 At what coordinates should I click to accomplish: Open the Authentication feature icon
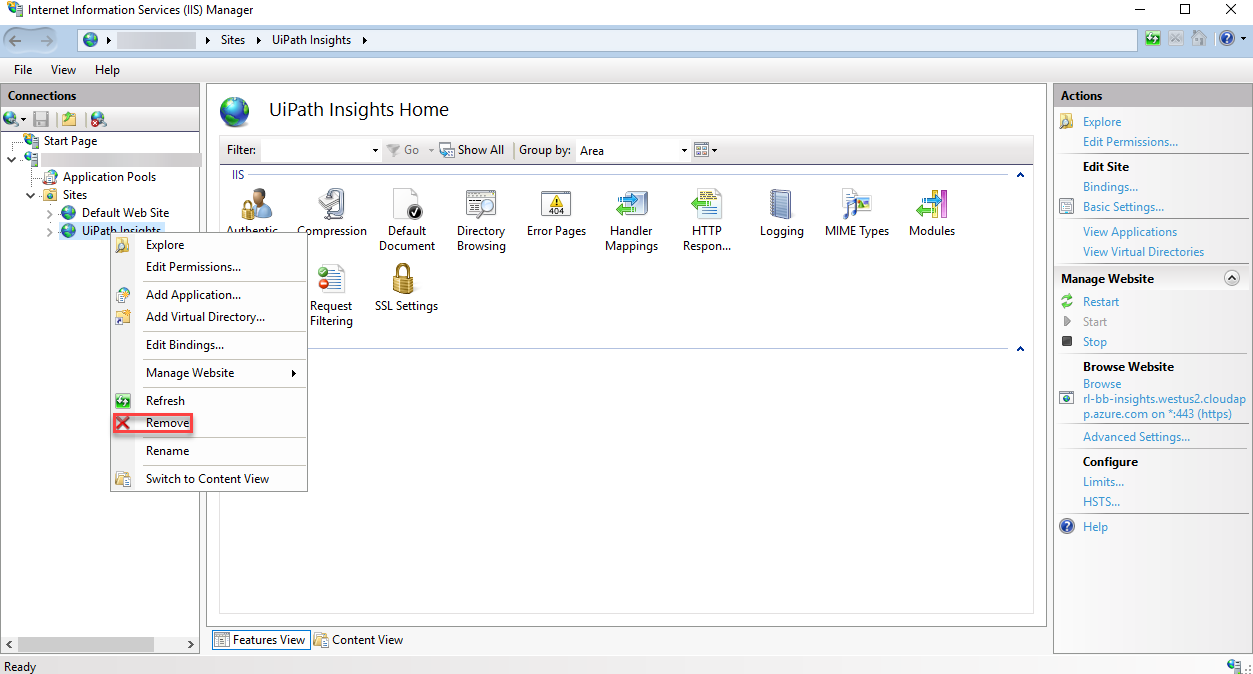256,205
